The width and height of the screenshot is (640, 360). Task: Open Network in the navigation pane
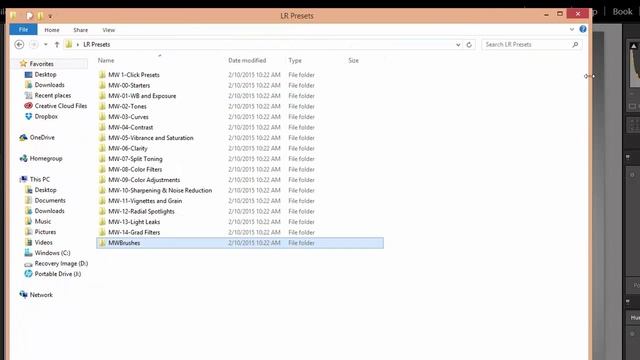(41, 295)
